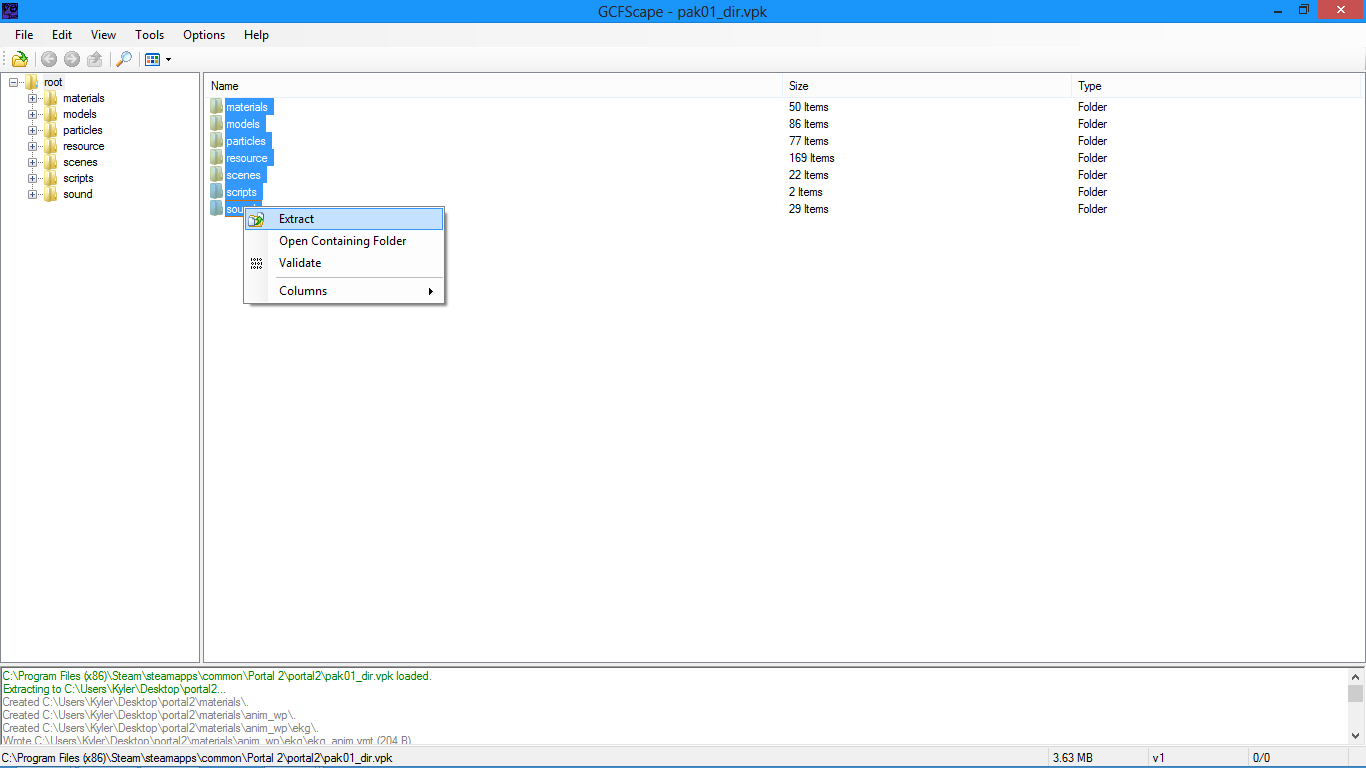
Task: Click the resource name in file list
Action: click(247, 158)
